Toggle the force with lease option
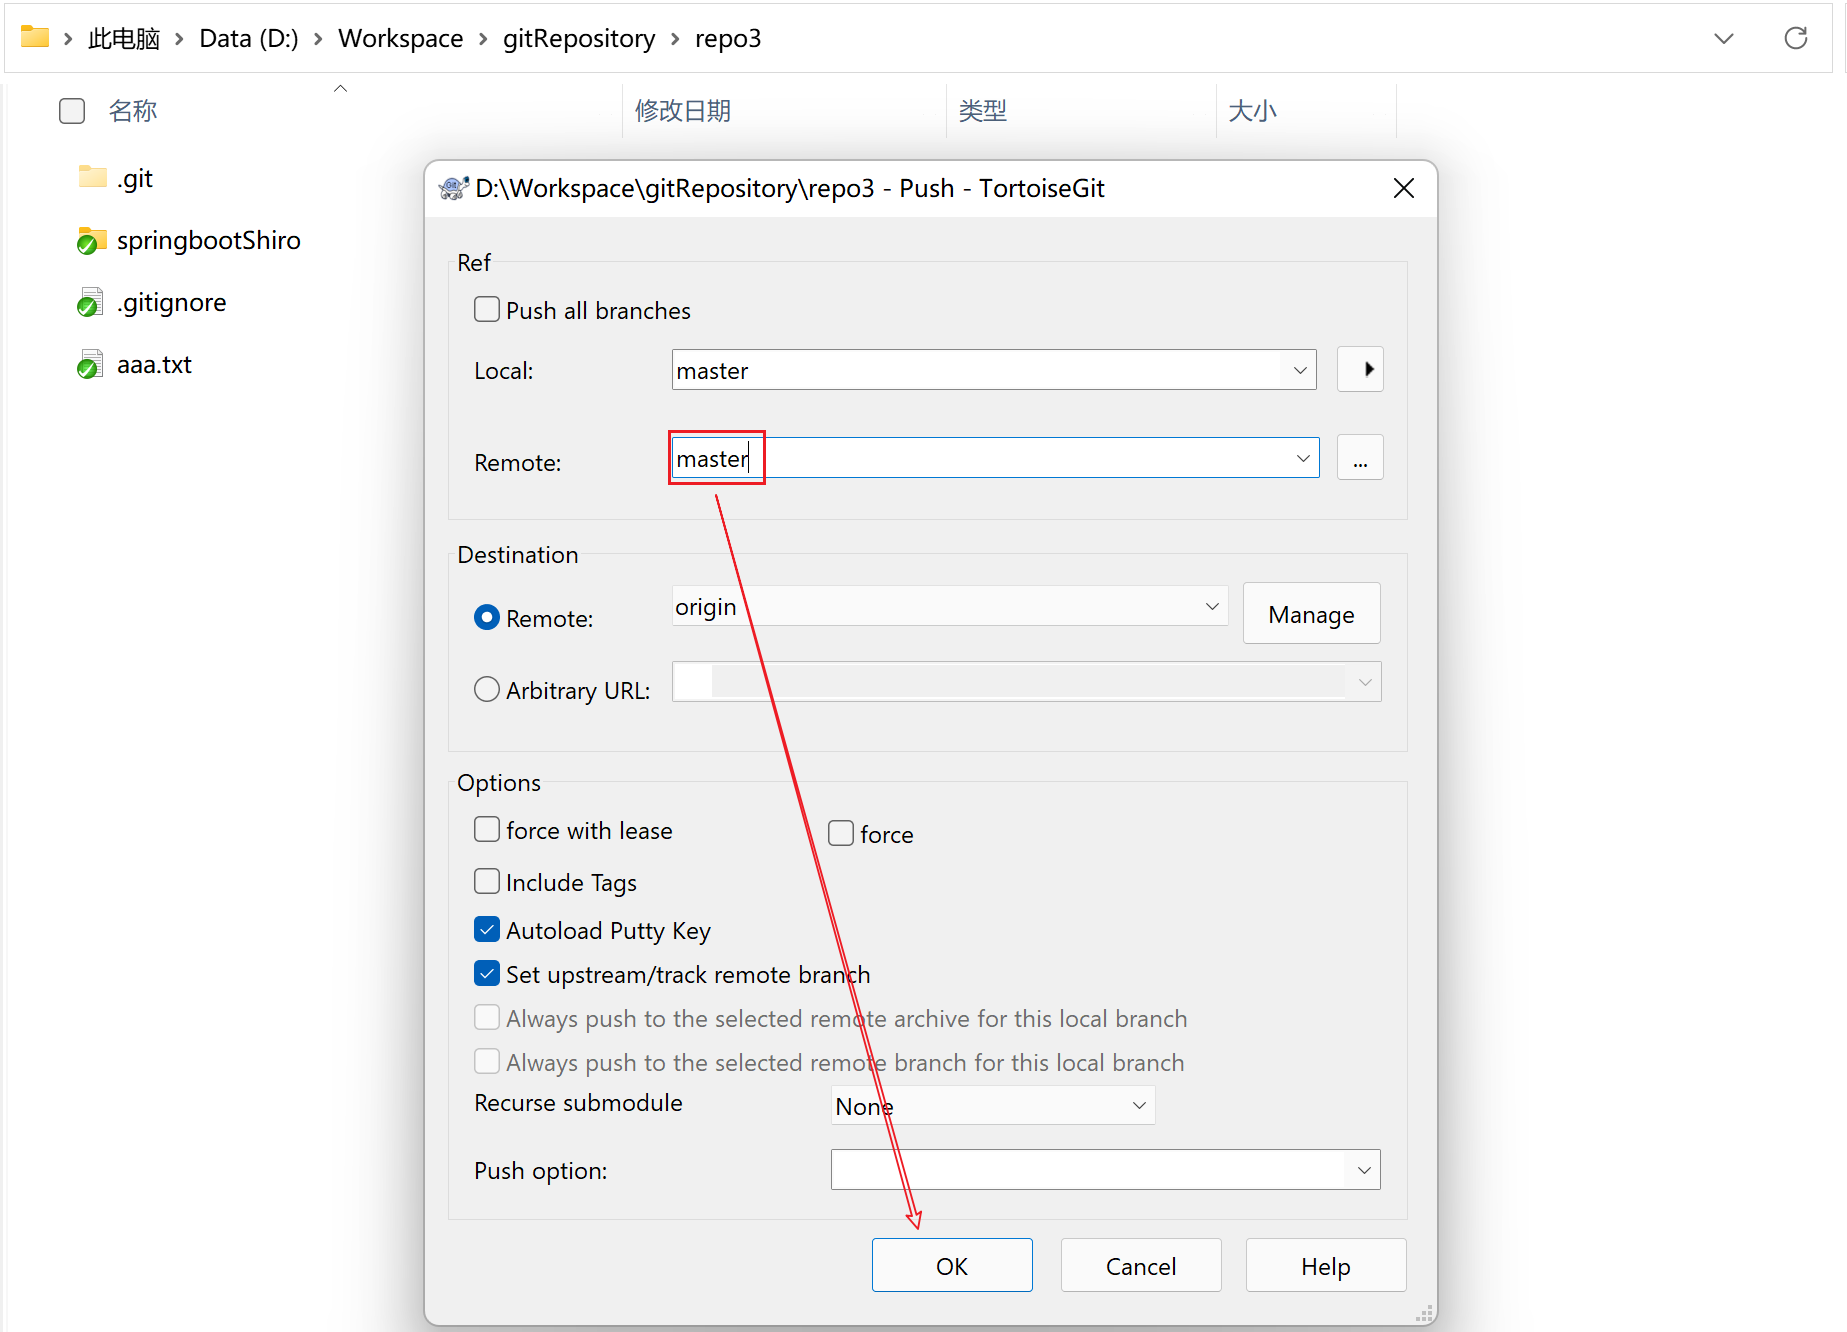 coord(487,830)
